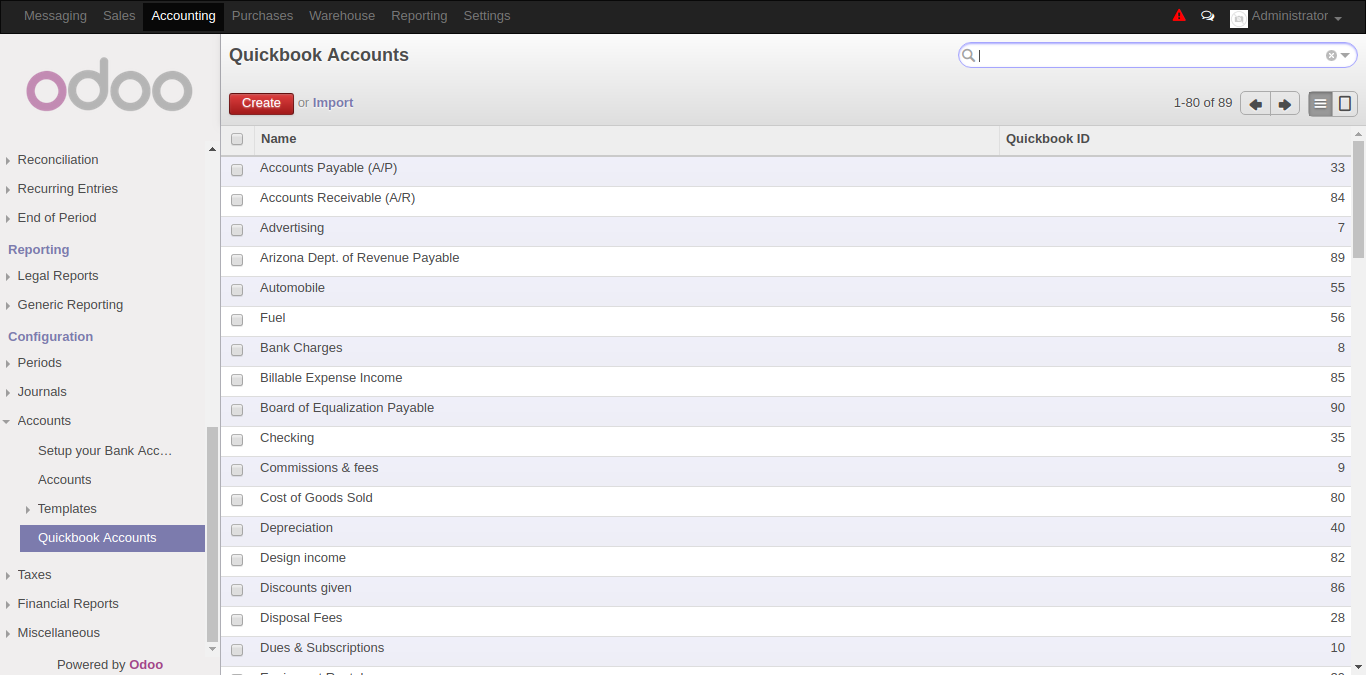This screenshot has width=1366, height=675.
Task: Click the sidebar scroll up arrow
Action: click(212, 149)
